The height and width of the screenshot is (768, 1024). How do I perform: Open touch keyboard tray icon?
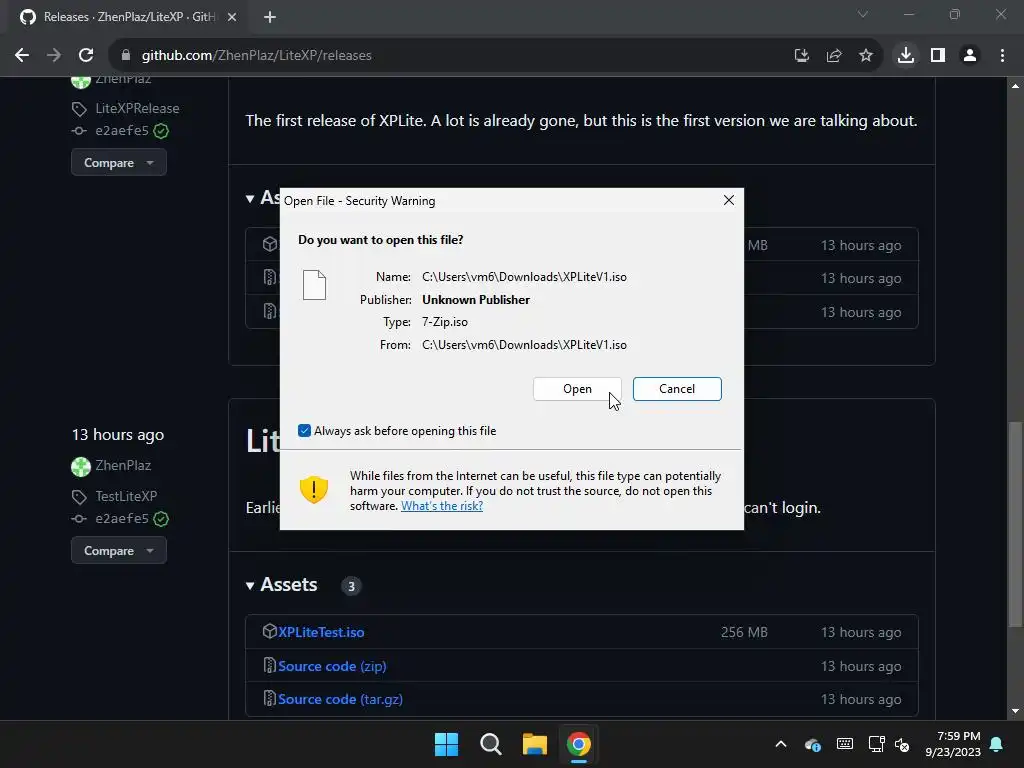pos(844,744)
